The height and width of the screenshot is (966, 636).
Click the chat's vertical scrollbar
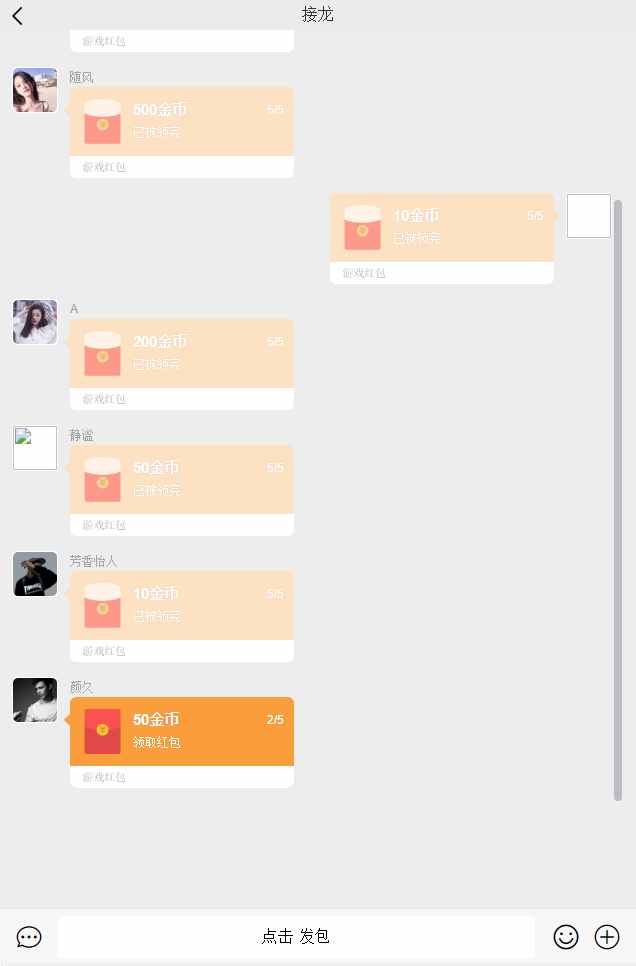pos(618,500)
